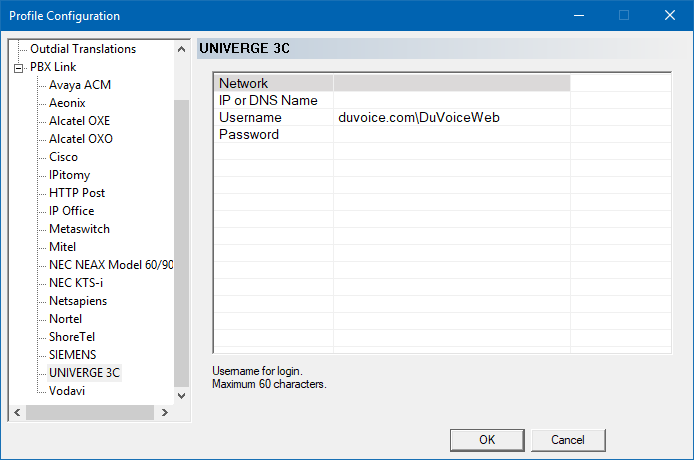Select Avaya ACM in the tree

point(80,85)
